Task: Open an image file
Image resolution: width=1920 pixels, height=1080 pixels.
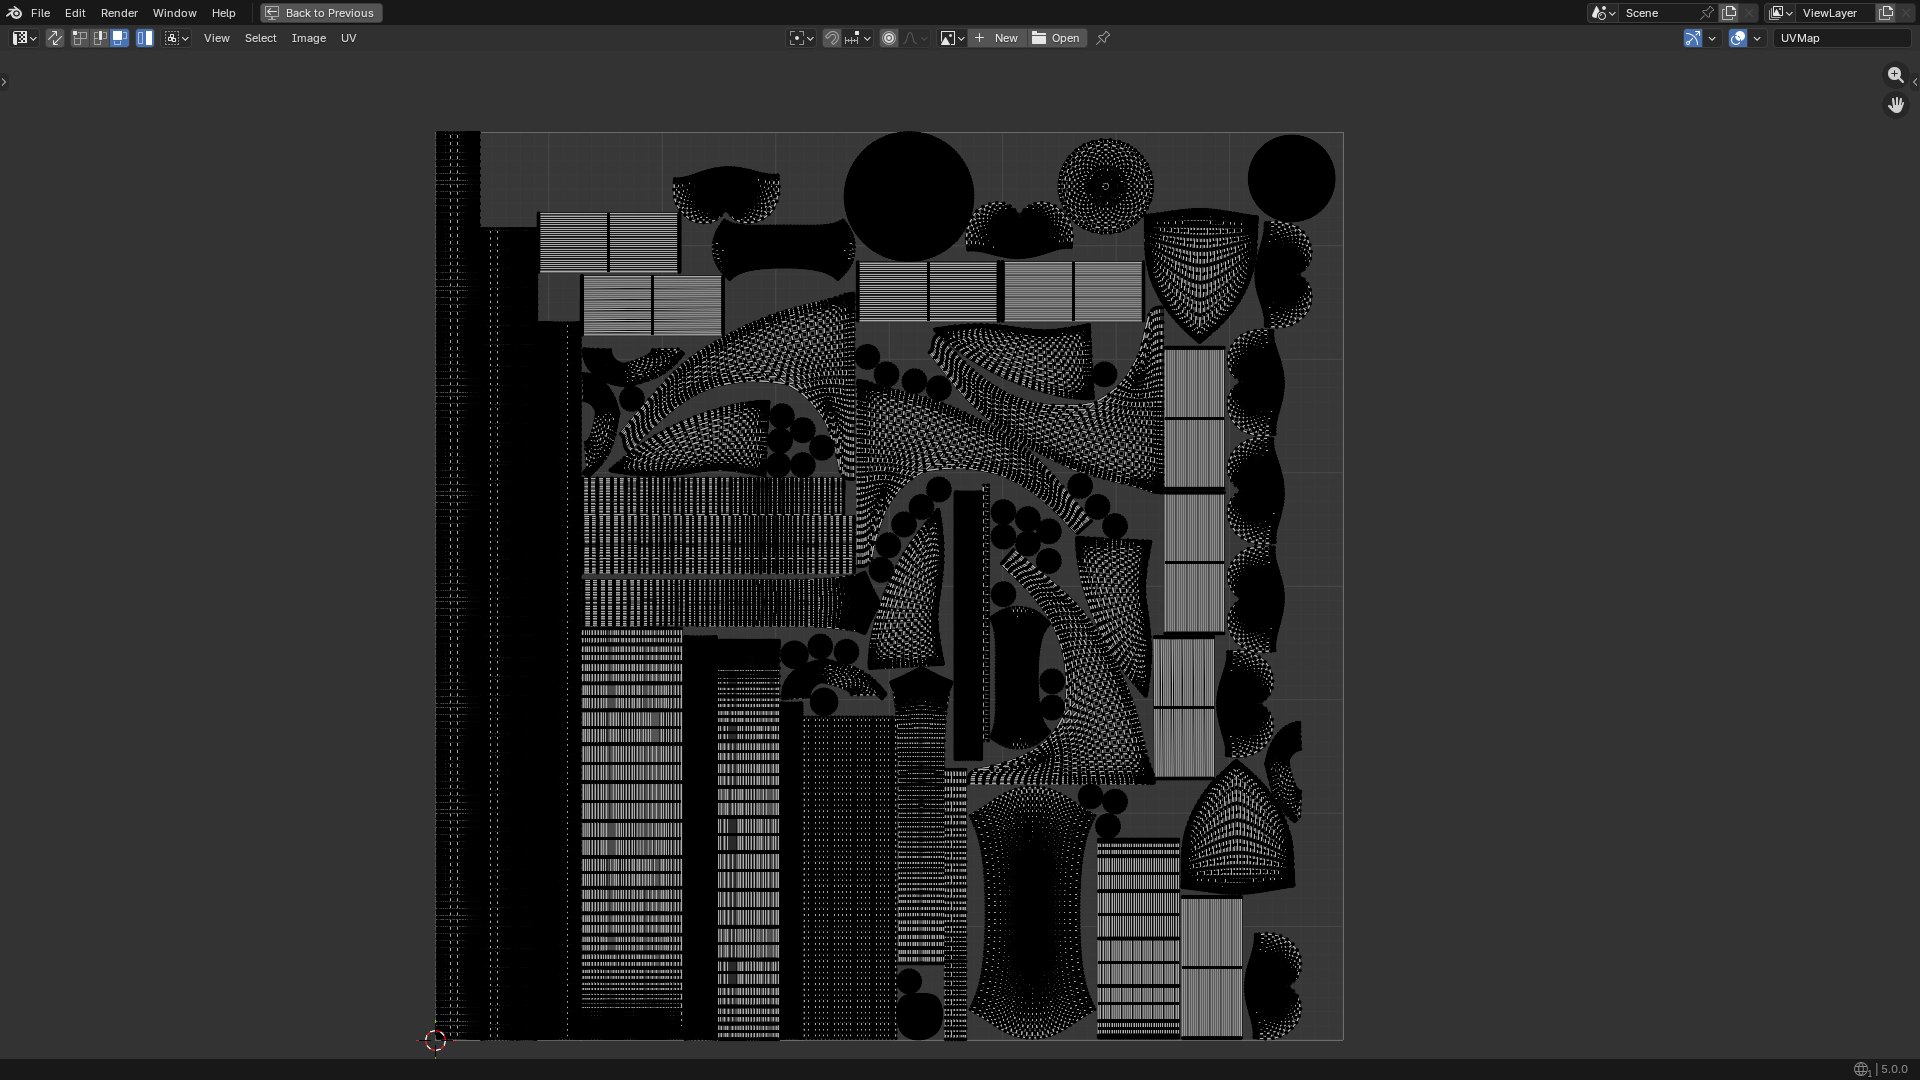Action: click(1057, 38)
